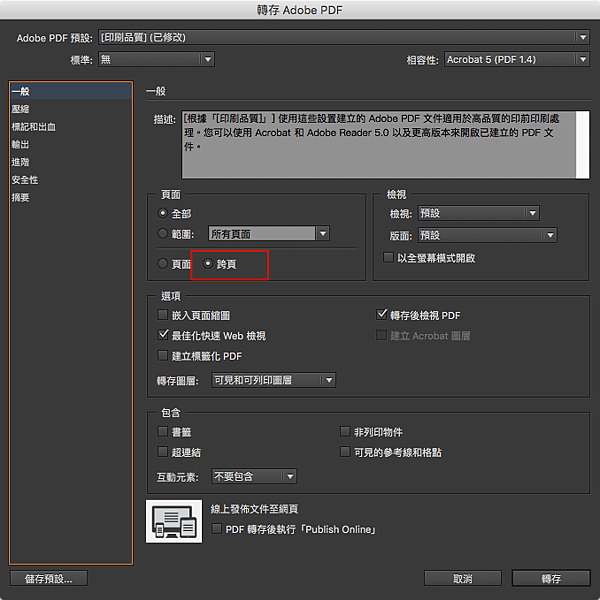Enable 嵌入頁面縮圖 checkbox
The width and height of the screenshot is (600, 600).
point(163,315)
